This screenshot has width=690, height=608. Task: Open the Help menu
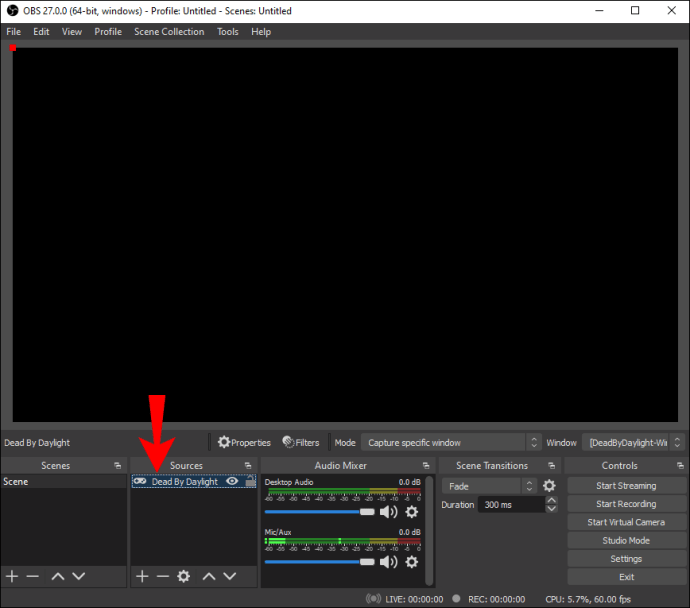click(261, 32)
